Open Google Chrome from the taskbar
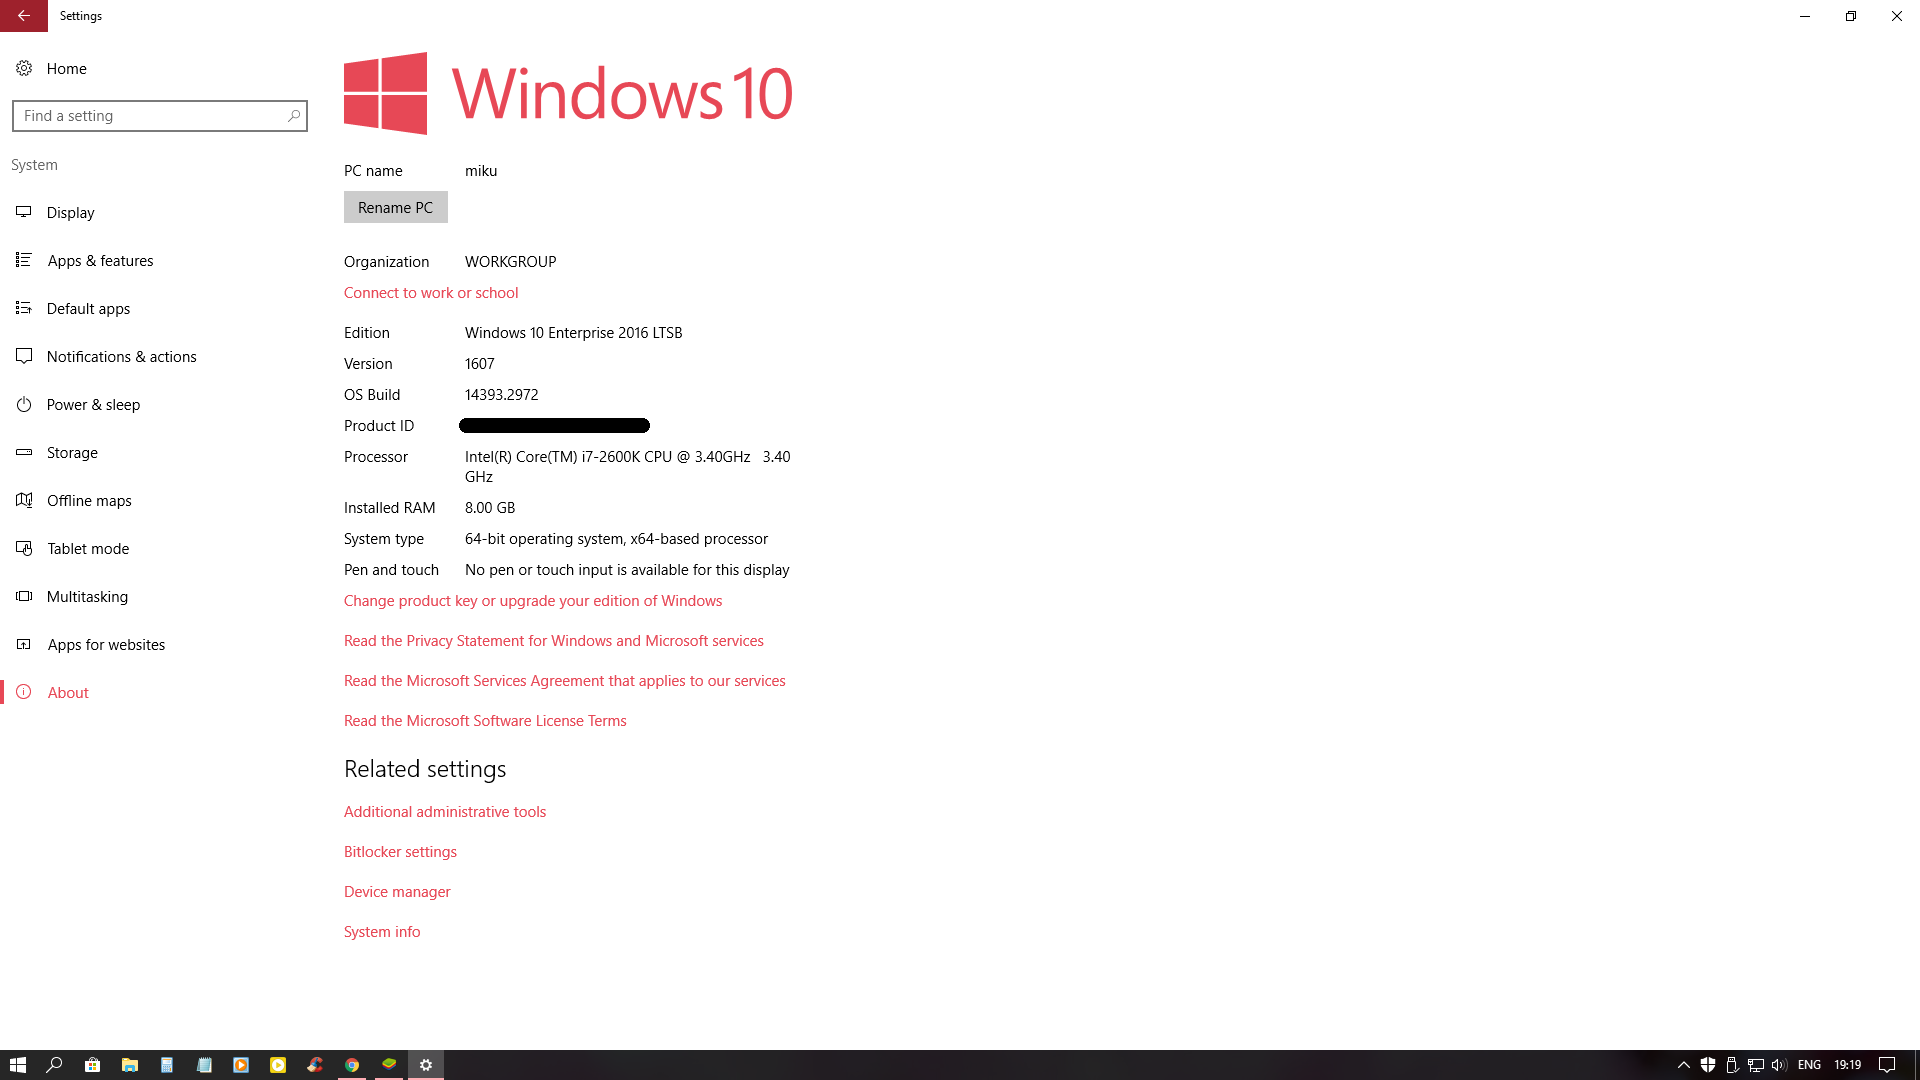Screen dimensions: 1920x1080 pos(352,1065)
